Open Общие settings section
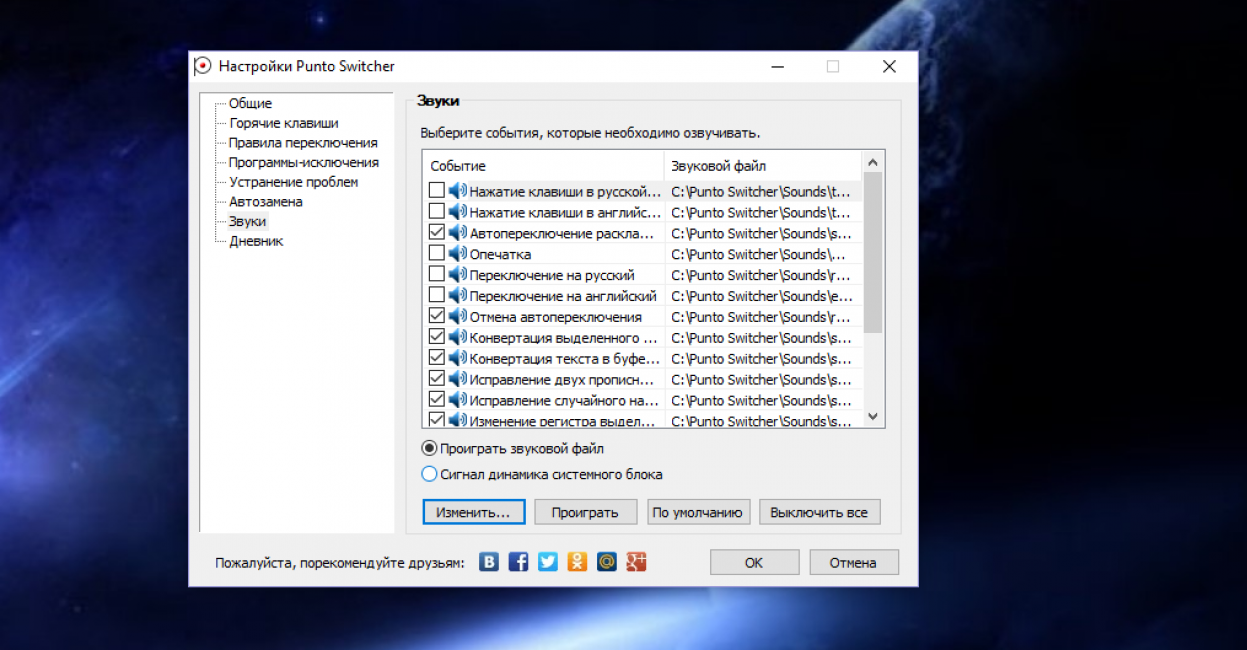1247x650 pixels. [250, 103]
